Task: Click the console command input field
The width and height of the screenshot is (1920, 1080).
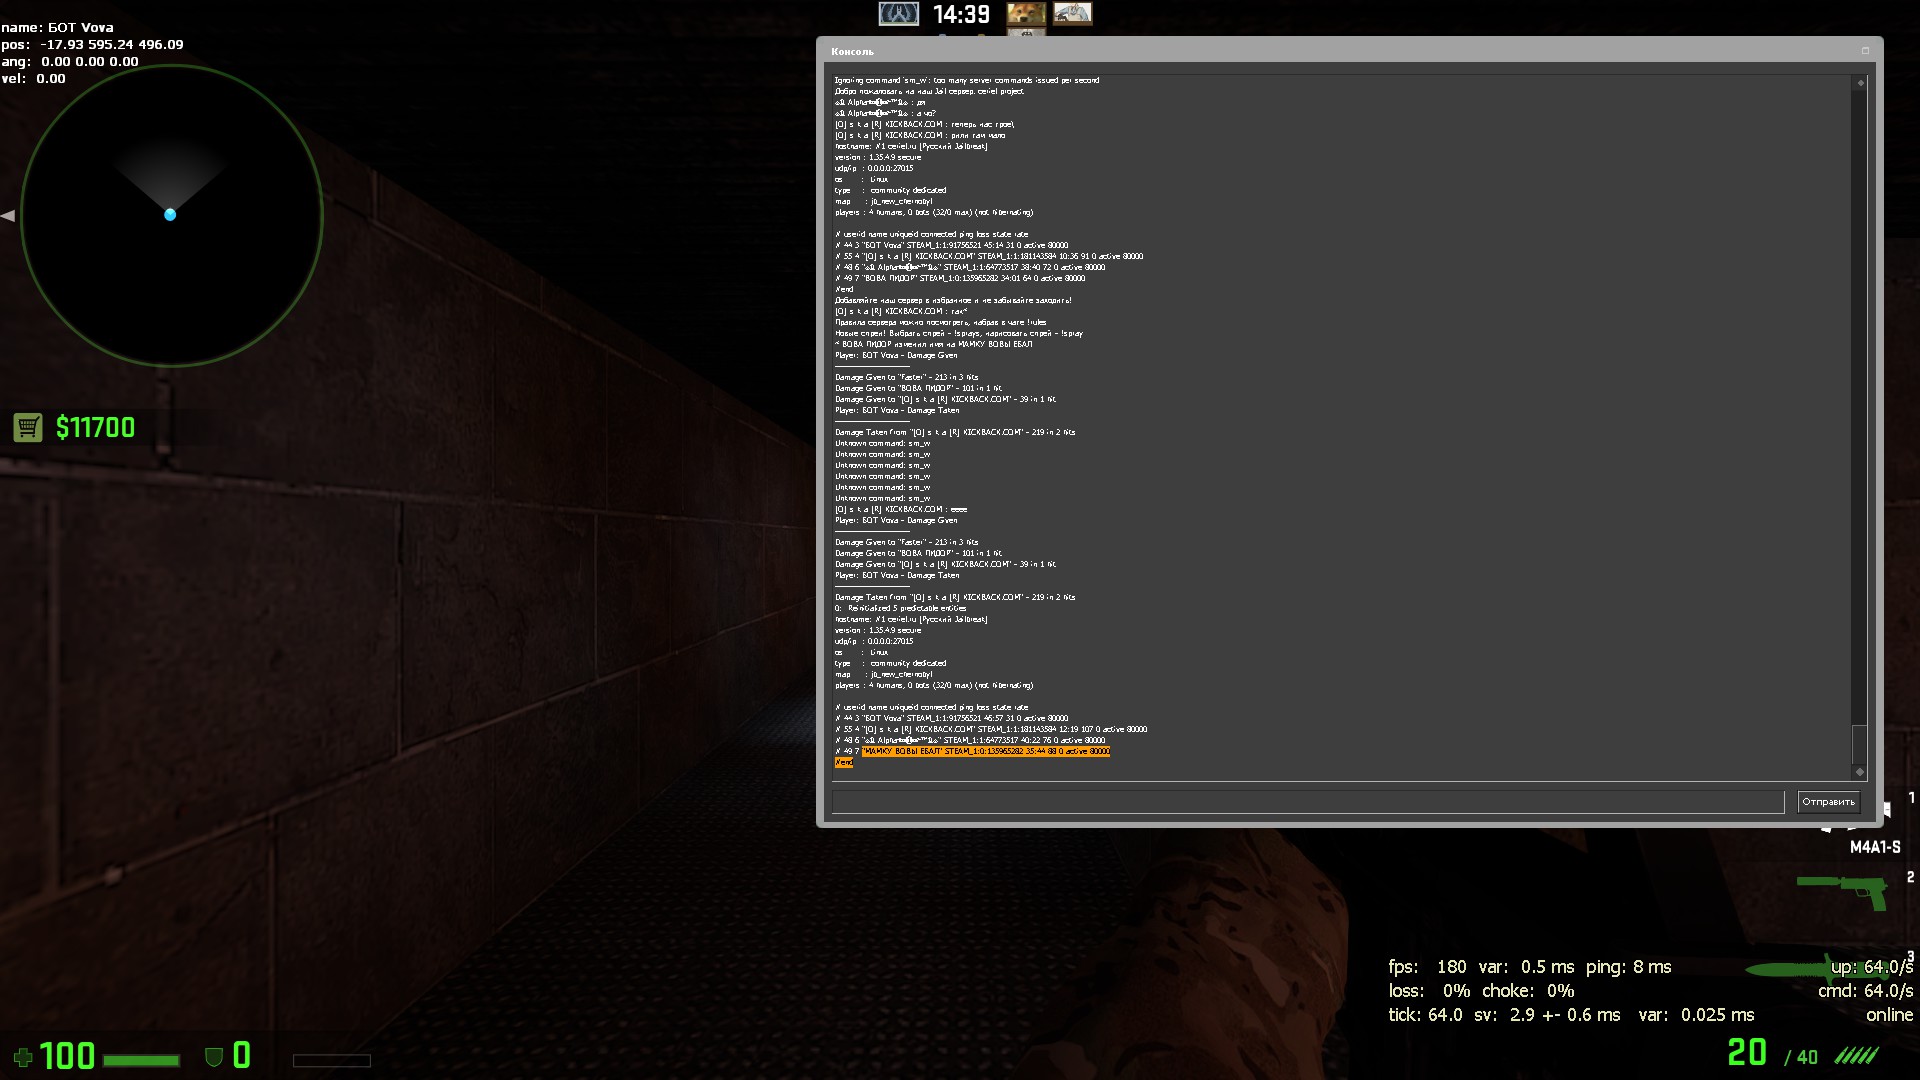Action: click(1307, 802)
